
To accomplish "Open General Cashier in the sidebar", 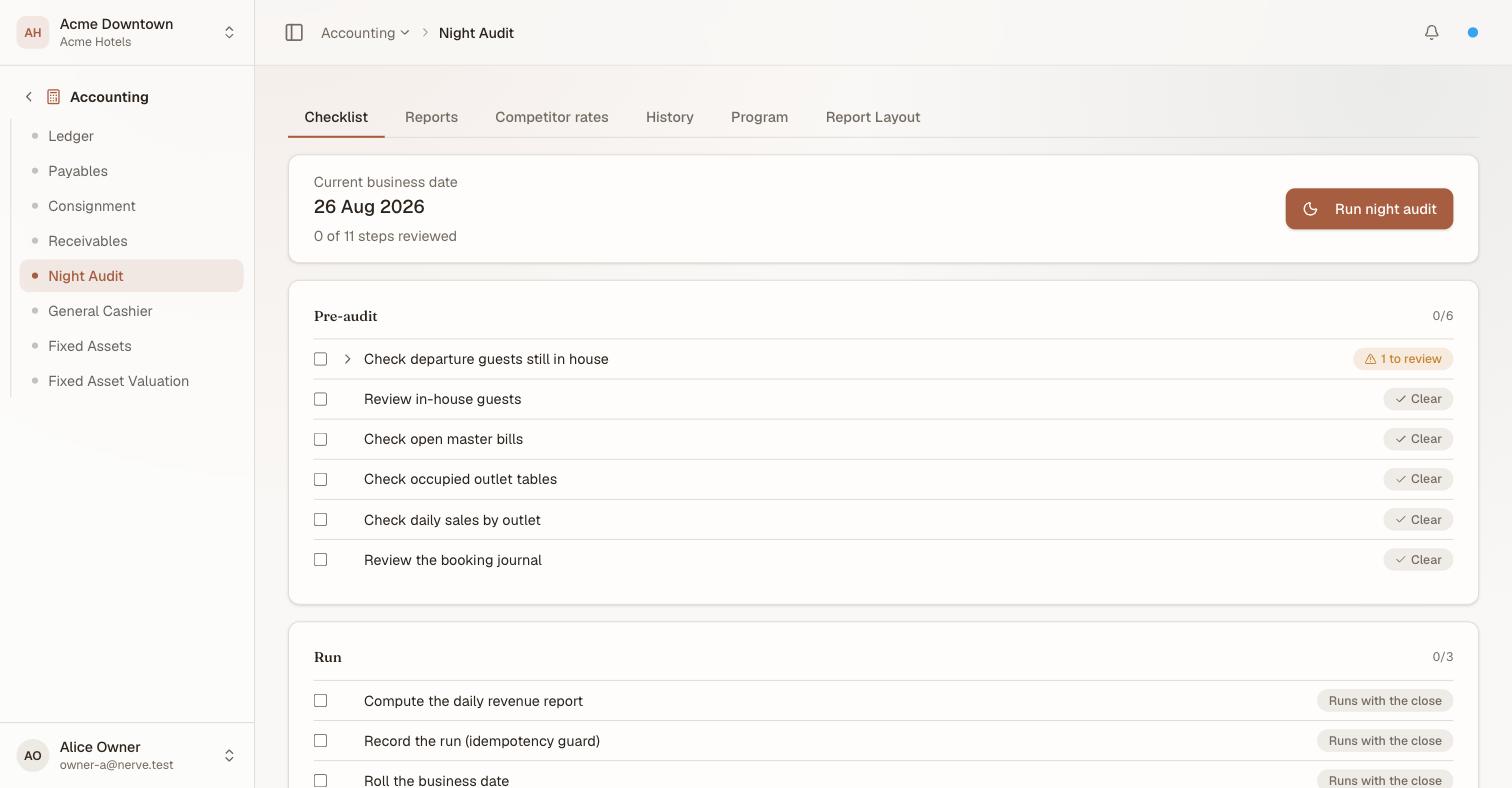I will 131,311.
